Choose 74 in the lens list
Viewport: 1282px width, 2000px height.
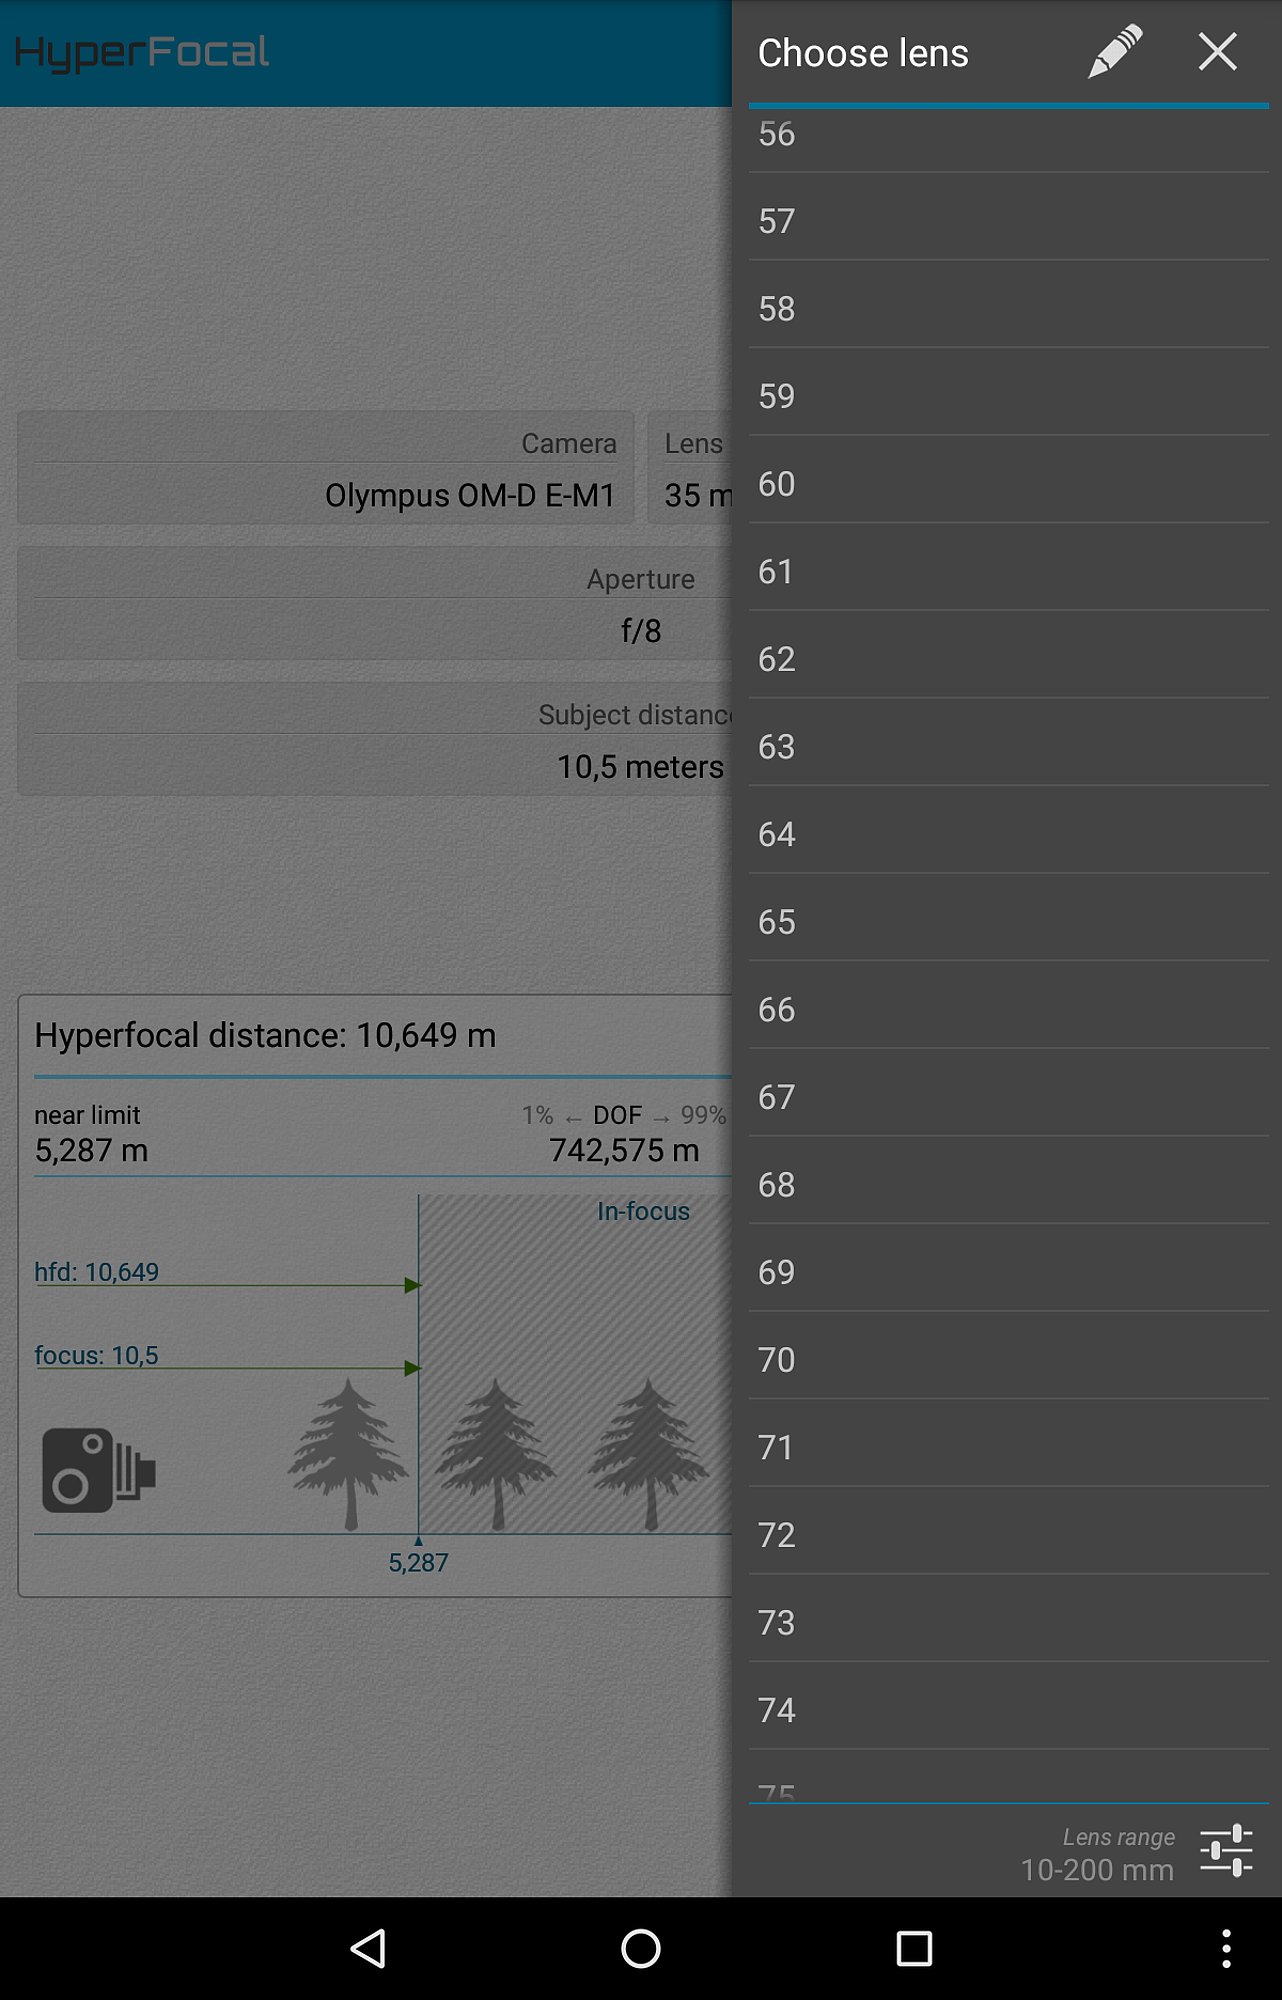(1008, 1710)
